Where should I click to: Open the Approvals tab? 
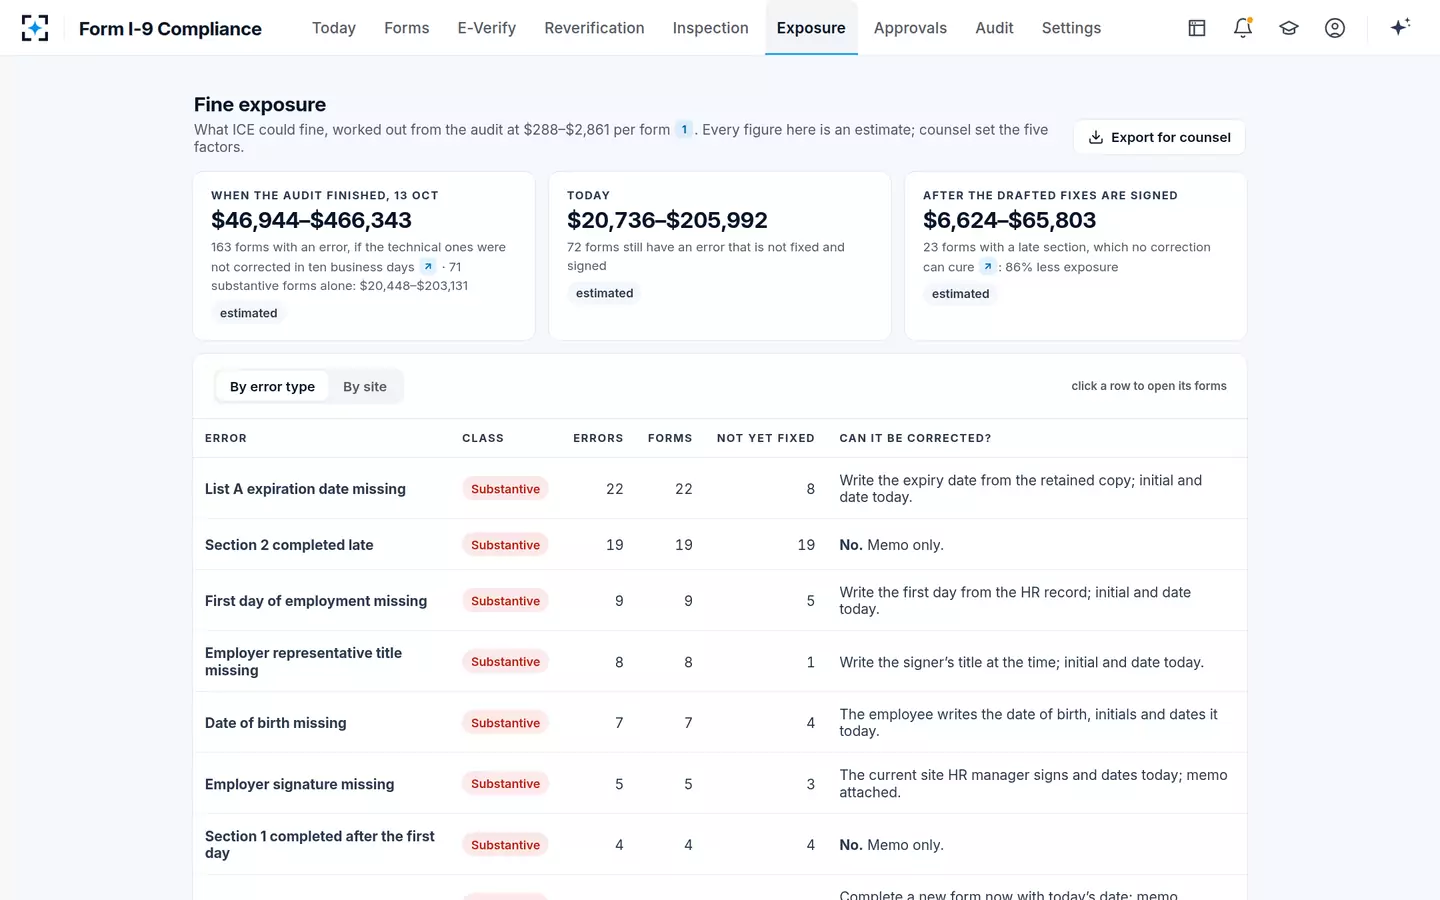(910, 28)
